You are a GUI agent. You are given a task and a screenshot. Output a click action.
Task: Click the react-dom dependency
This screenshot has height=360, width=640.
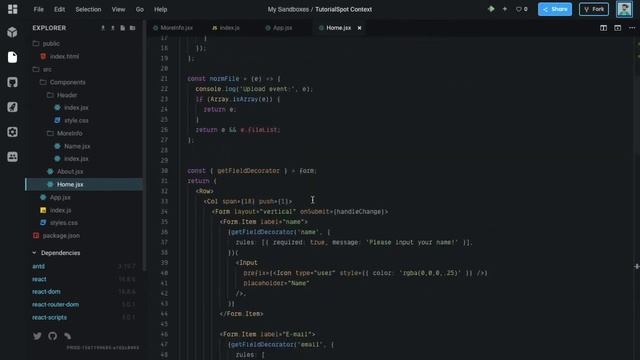46,291
